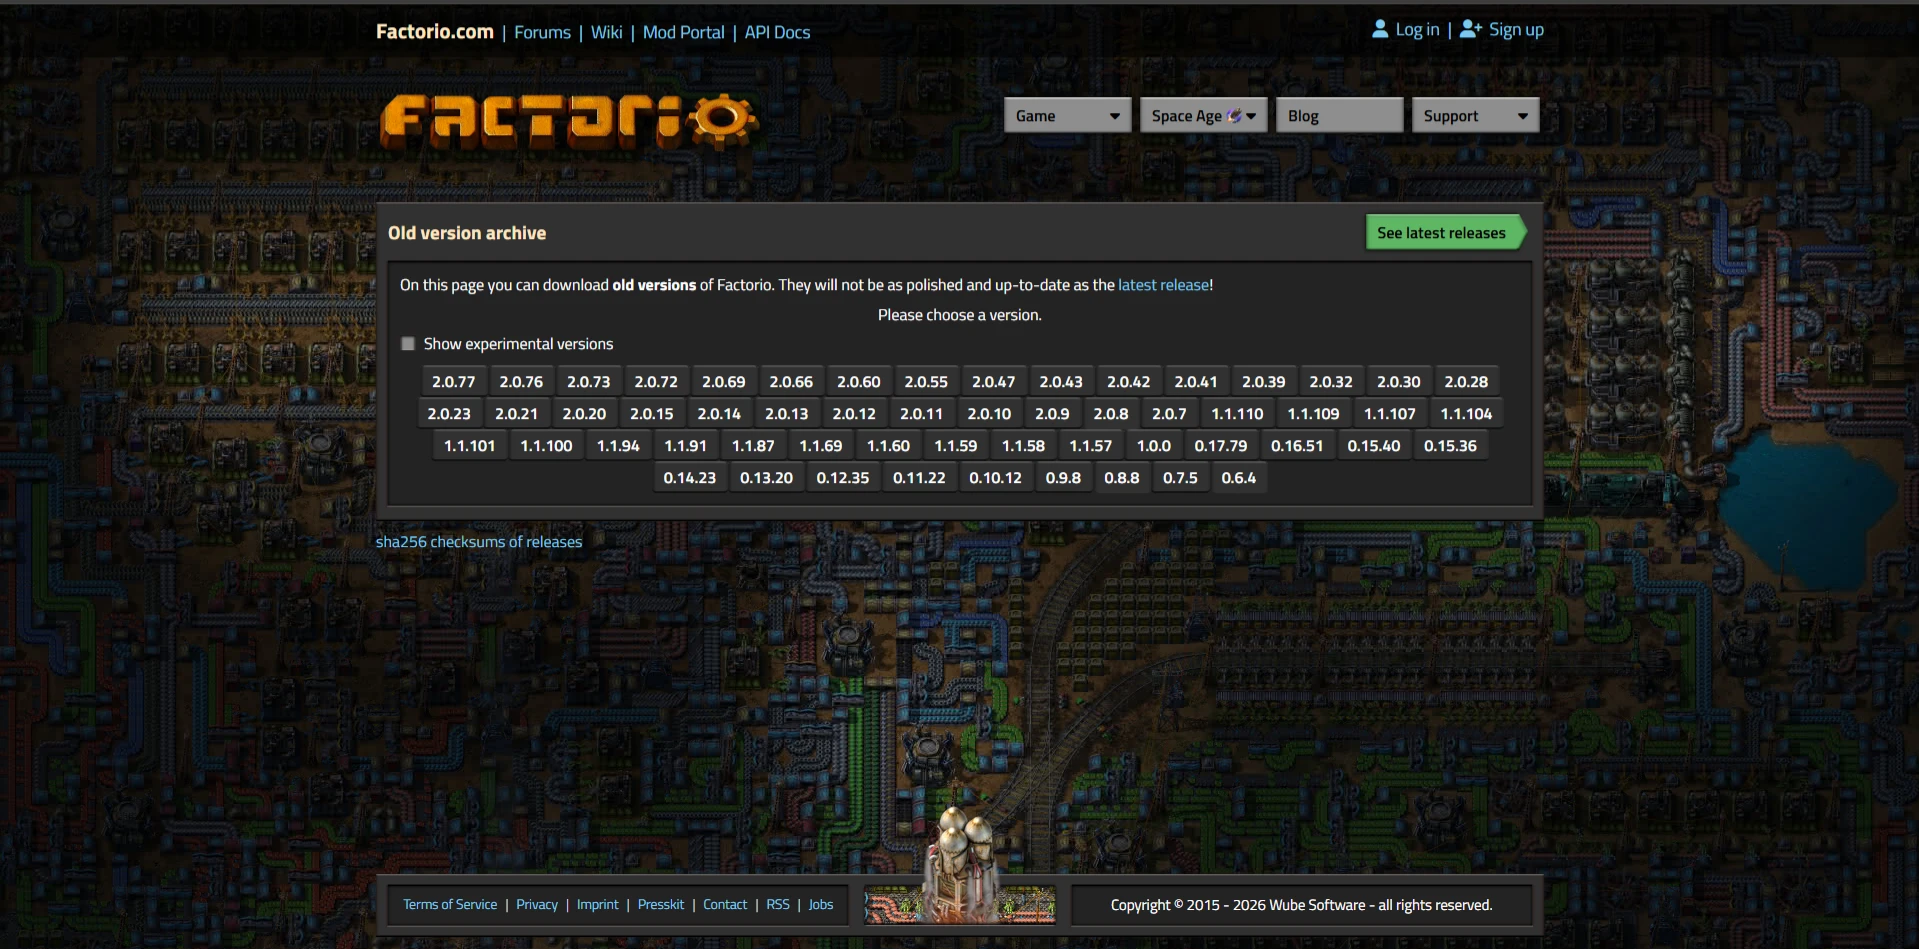Image resolution: width=1919 pixels, height=949 pixels.
Task: Click the See latest releases button
Action: pos(1446,233)
